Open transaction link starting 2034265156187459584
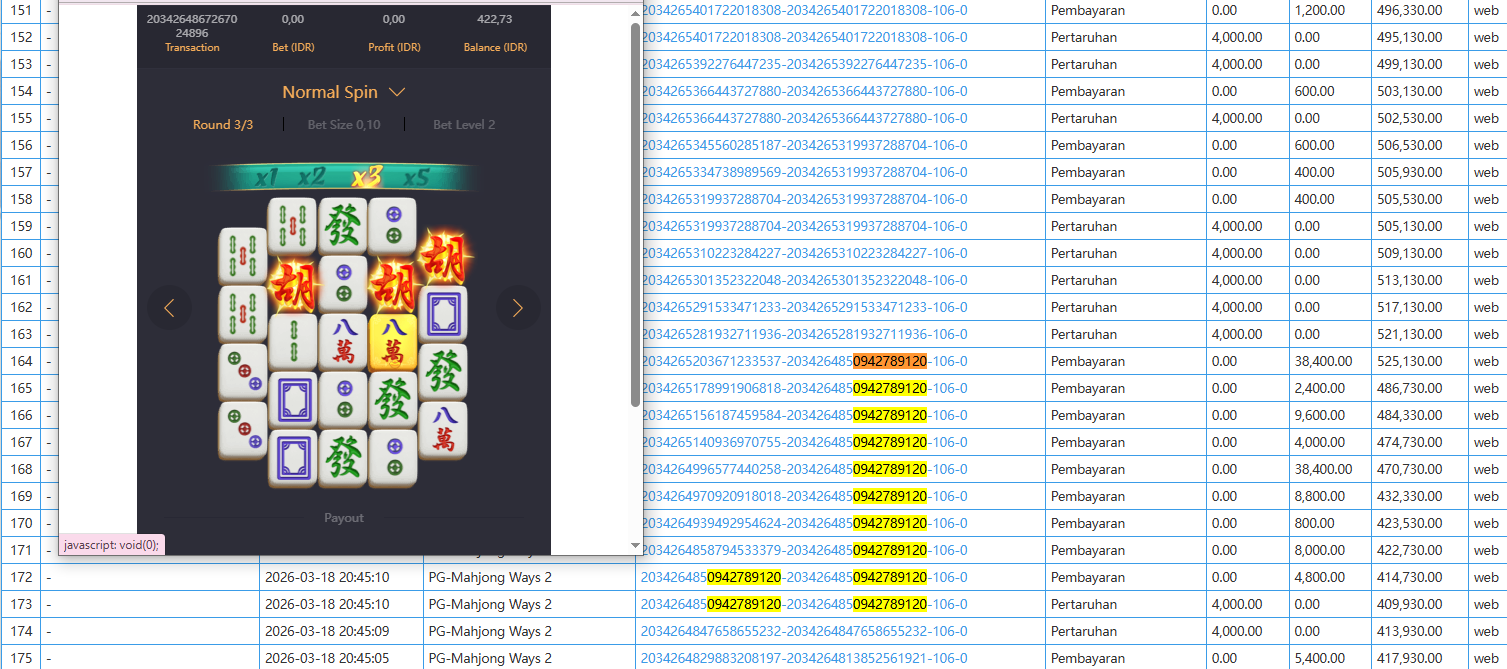Screen dimensions: 1507x669 click(x=804, y=415)
